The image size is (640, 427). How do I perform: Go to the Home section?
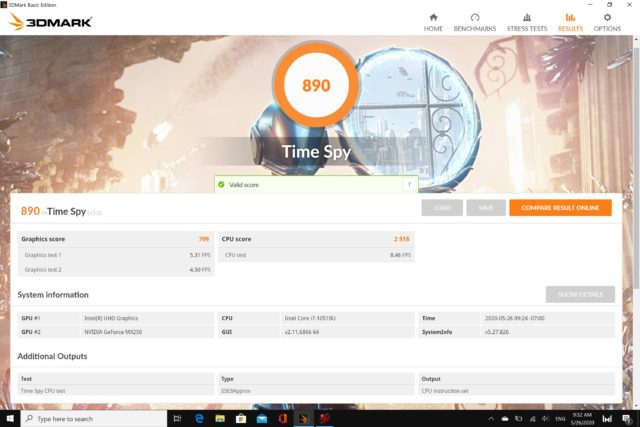433,22
